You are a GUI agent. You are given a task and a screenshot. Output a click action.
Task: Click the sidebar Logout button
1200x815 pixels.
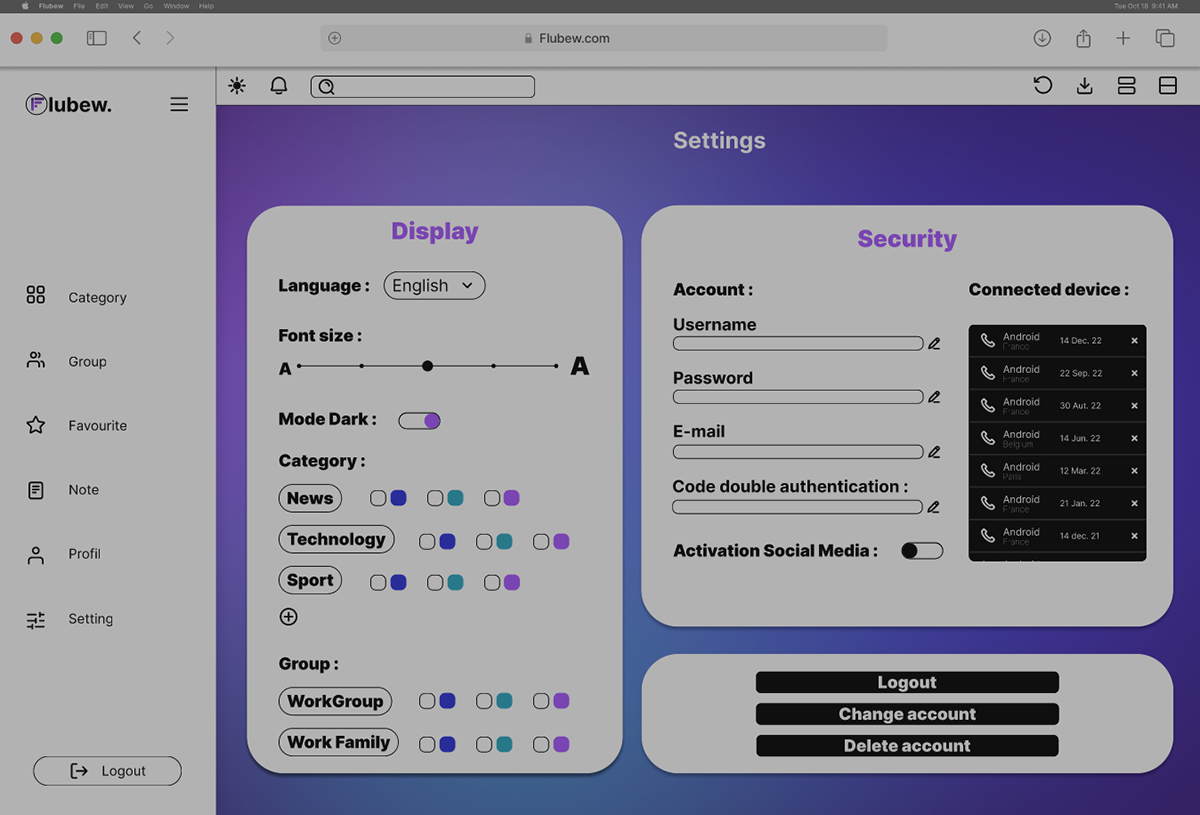[x=107, y=771]
